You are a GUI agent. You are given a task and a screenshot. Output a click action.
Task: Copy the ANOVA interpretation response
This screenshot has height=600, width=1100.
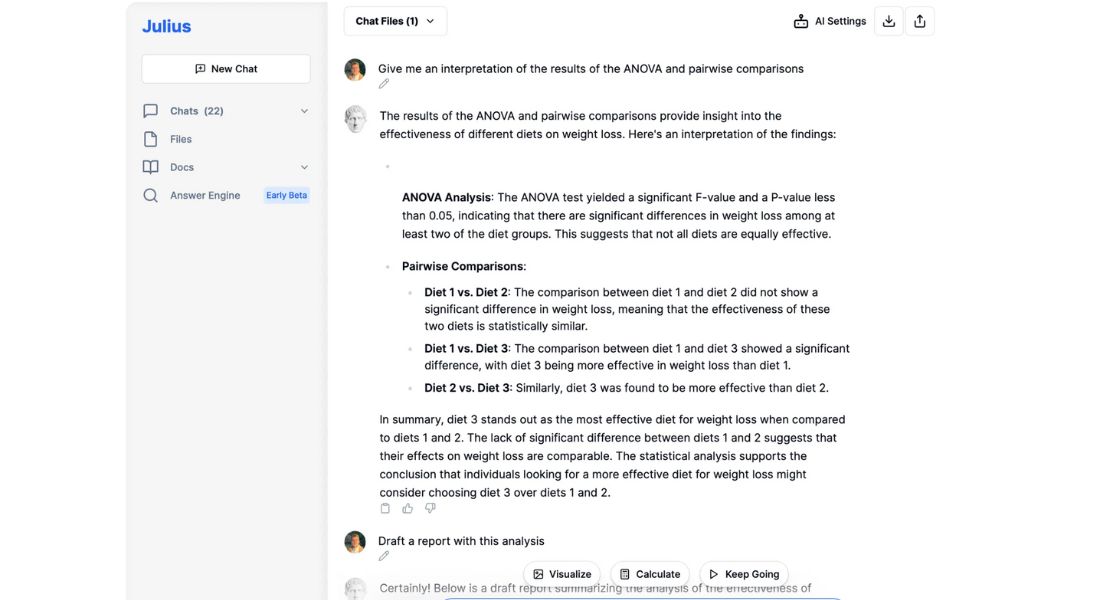(x=385, y=508)
